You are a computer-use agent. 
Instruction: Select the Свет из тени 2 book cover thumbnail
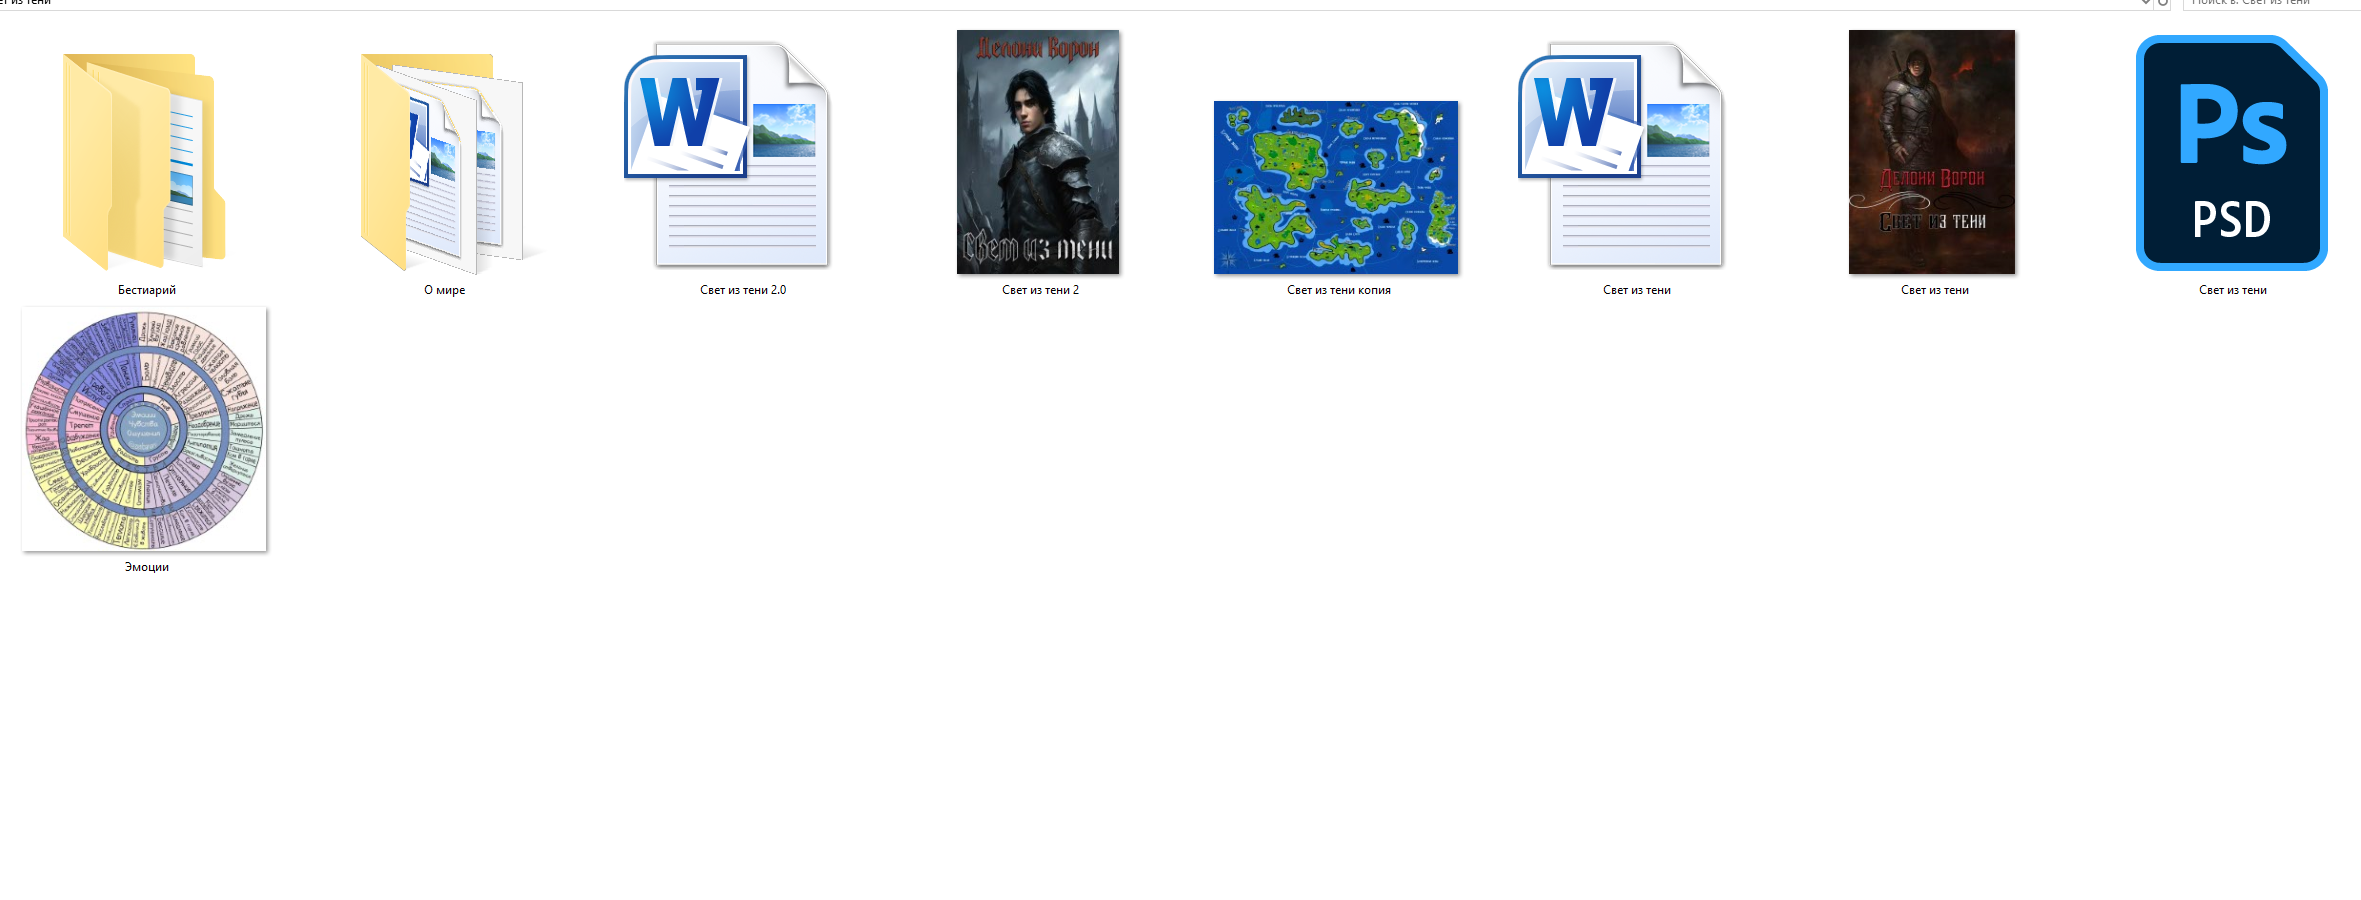[1038, 152]
